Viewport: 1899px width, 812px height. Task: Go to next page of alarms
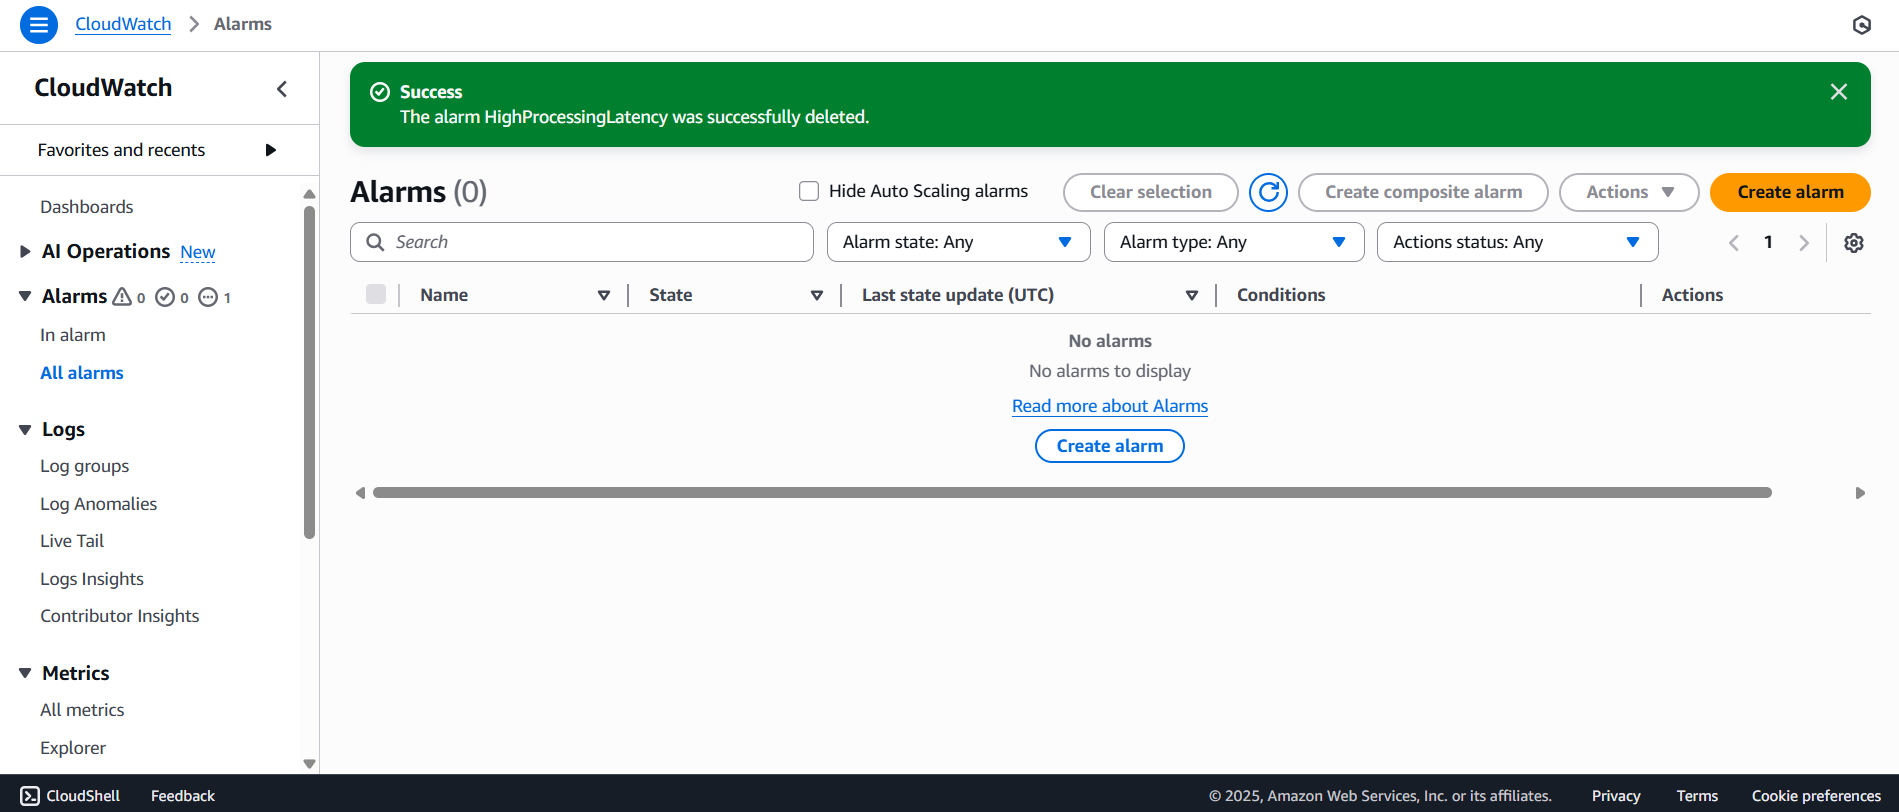point(1803,243)
